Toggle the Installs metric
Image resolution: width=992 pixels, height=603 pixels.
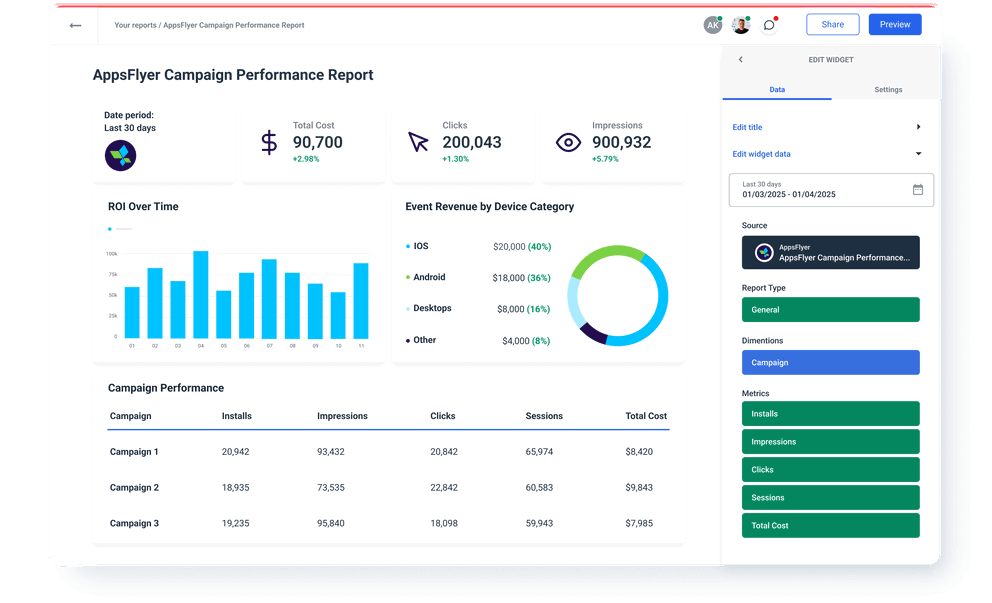coord(830,413)
